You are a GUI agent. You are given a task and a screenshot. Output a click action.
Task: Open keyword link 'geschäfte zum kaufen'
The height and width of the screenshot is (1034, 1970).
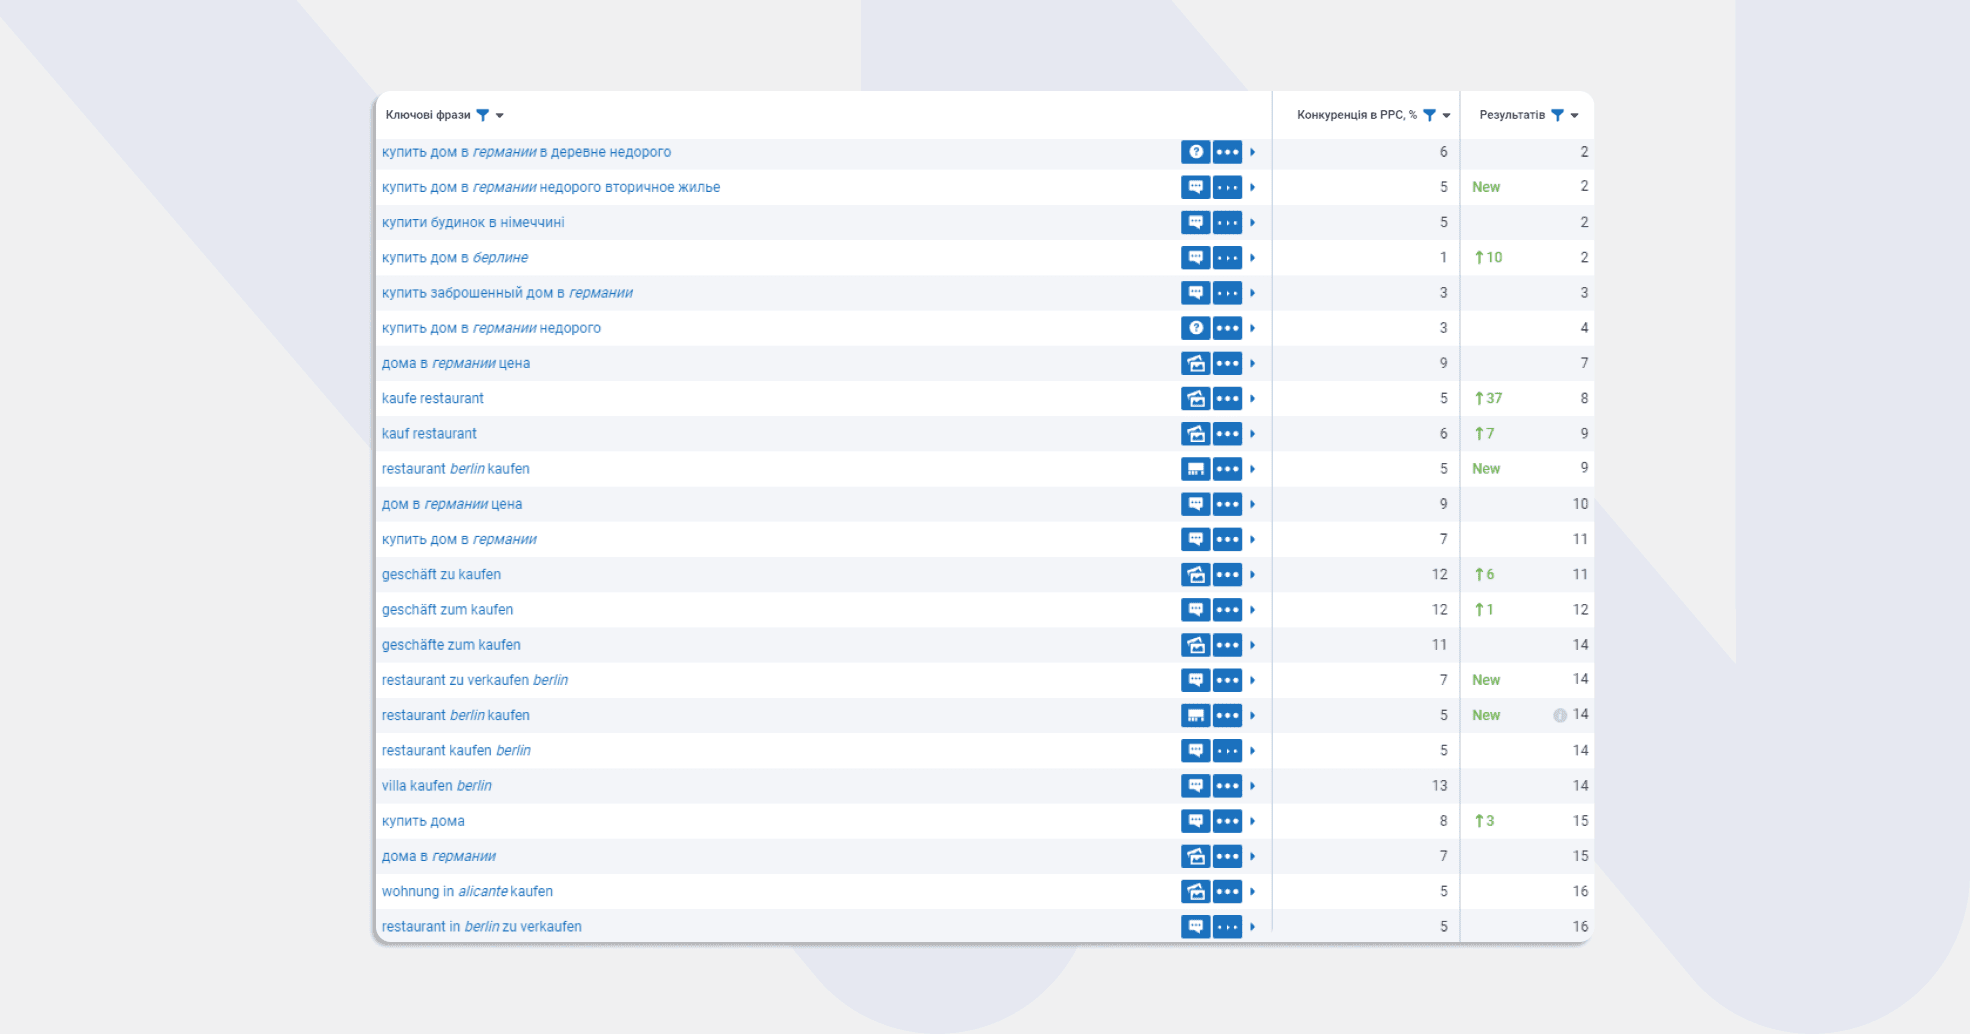pos(451,645)
